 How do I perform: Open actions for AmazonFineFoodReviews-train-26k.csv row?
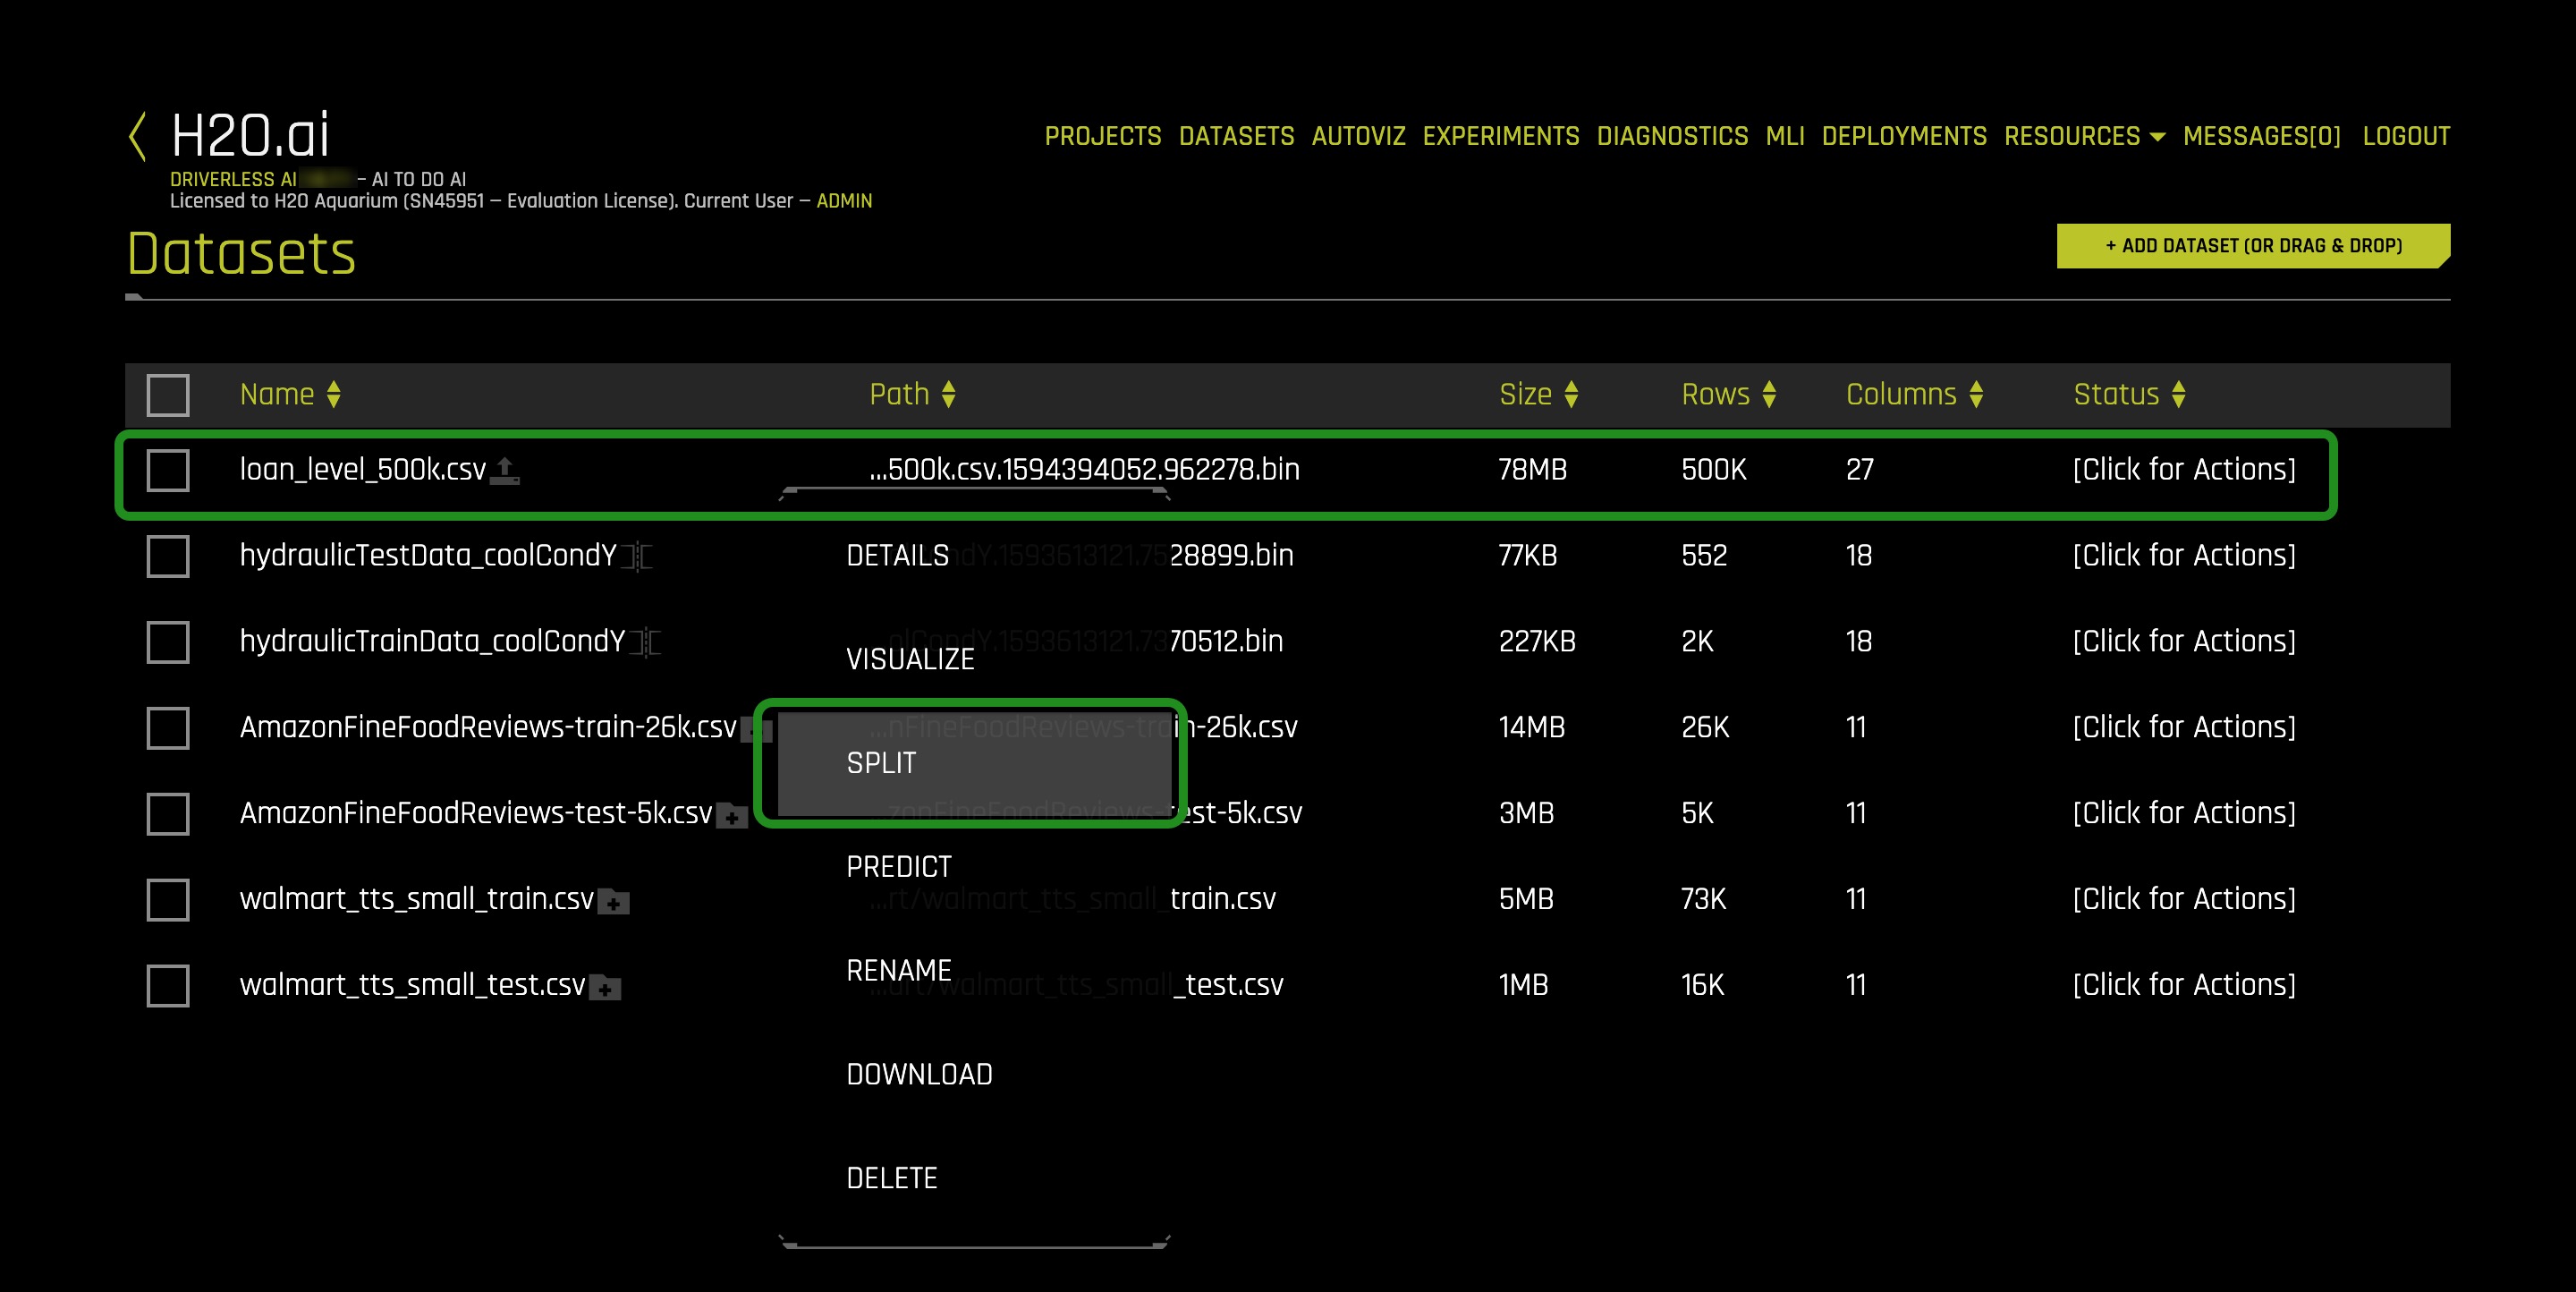tap(2184, 728)
